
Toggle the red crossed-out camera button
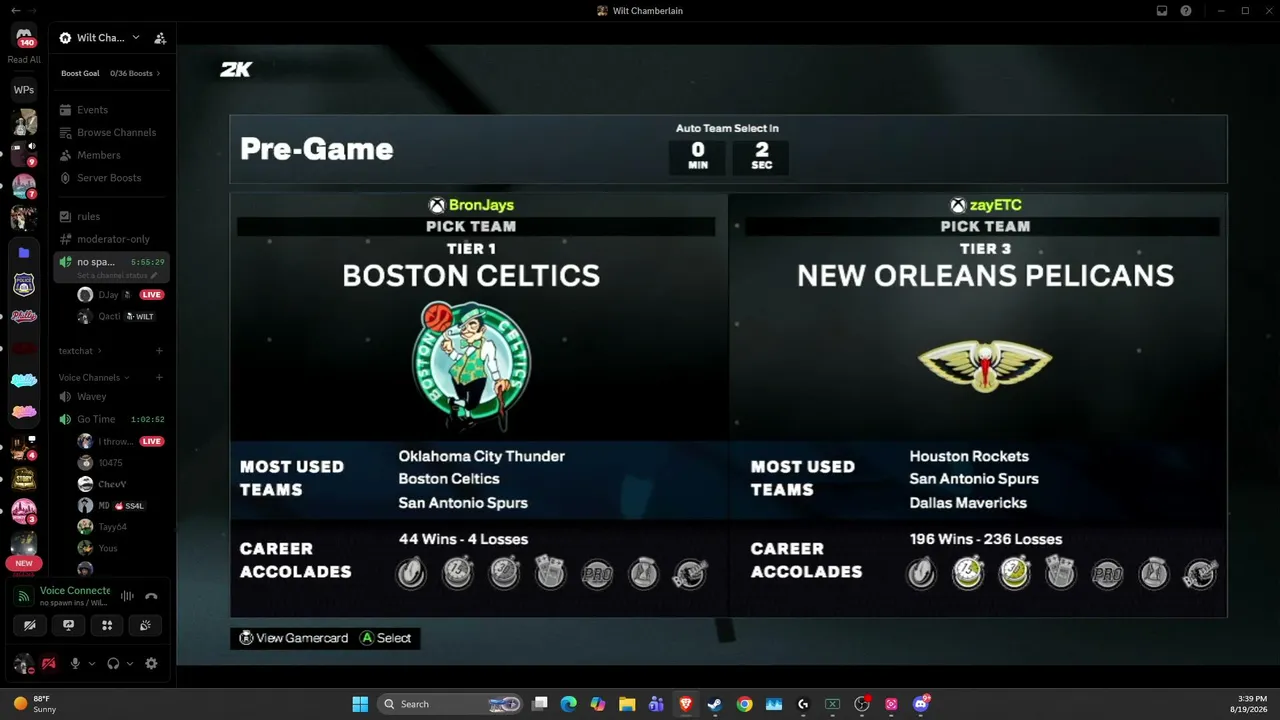(48, 663)
